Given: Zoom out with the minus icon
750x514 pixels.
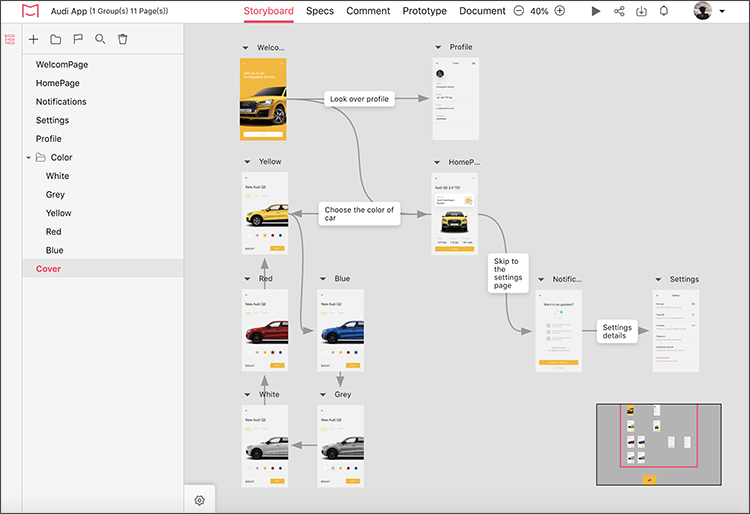Looking at the screenshot, I should point(518,11).
